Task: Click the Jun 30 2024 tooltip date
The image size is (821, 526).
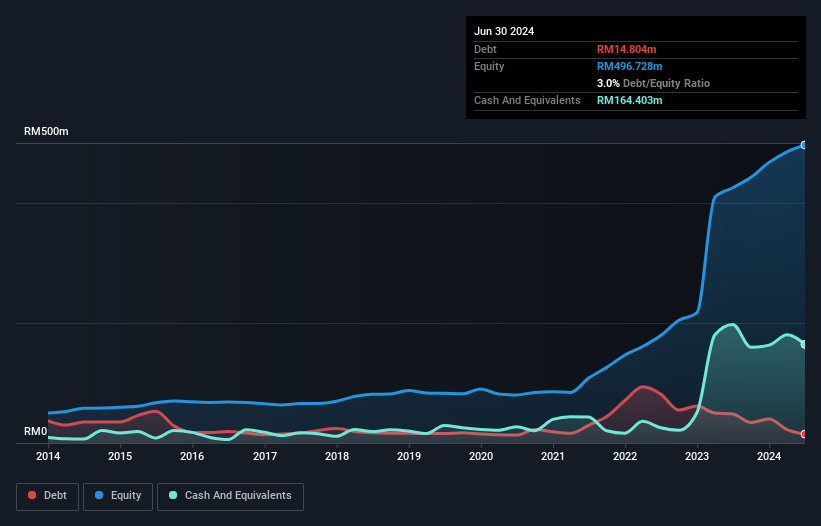Action: coord(504,31)
